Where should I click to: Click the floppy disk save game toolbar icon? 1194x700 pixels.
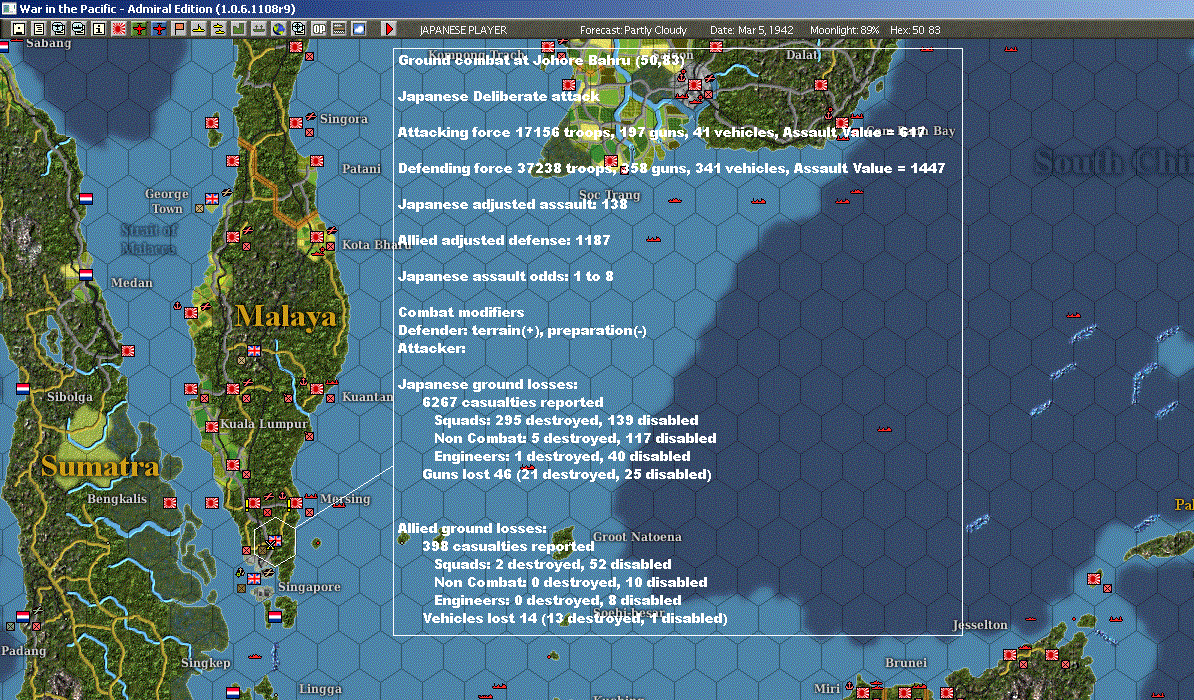tap(19, 29)
